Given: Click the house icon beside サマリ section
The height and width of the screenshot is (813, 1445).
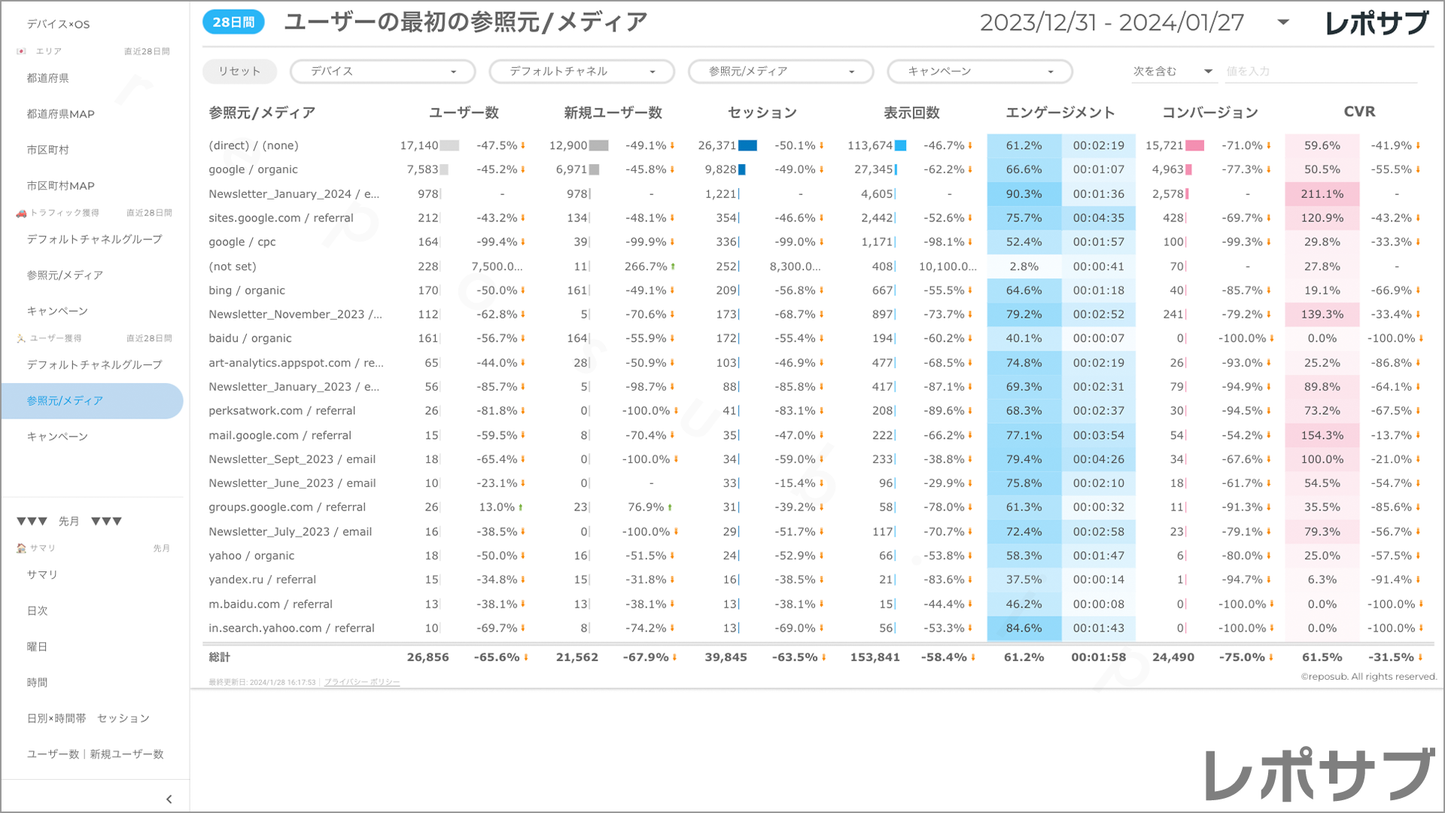Looking at the screenshot, I should pos(21,548).
